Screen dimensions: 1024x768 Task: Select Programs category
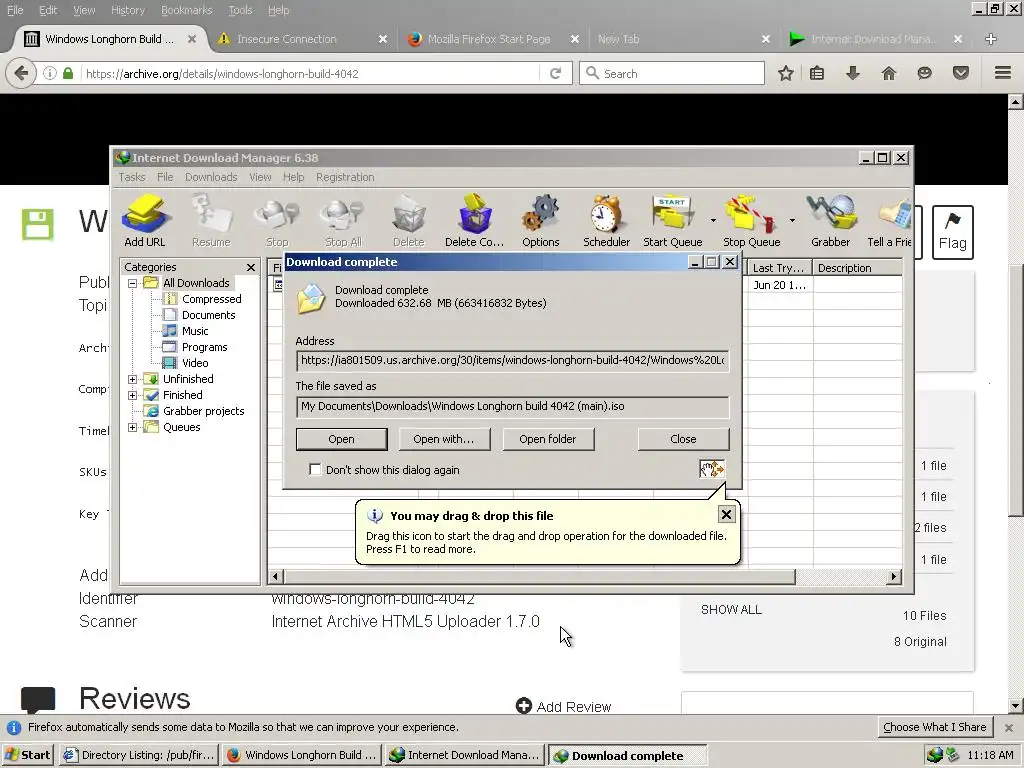(x=204, y=347)
